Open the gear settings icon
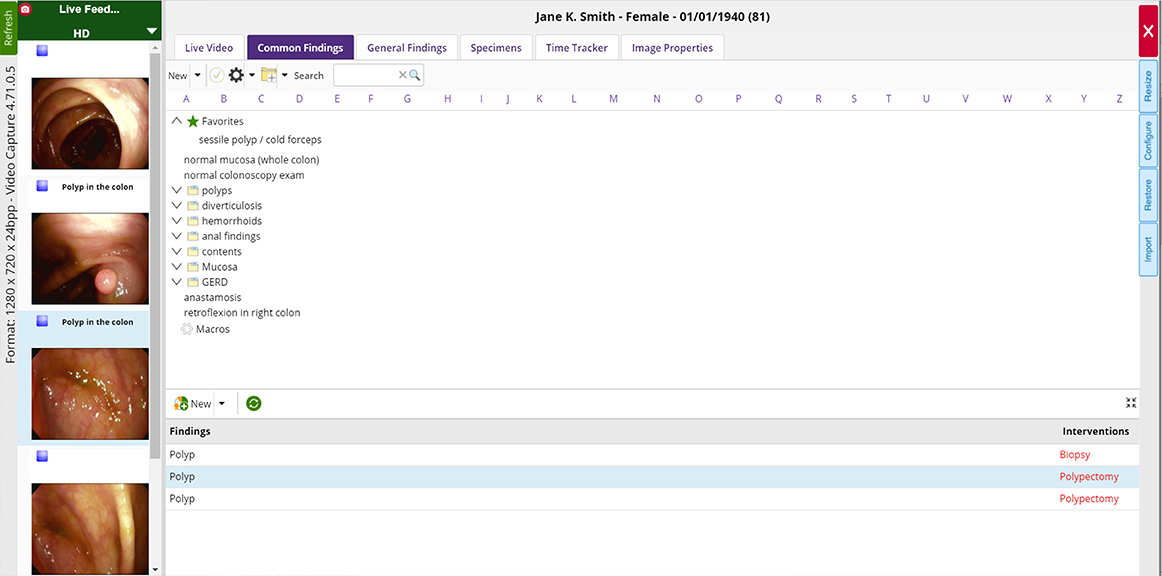 click(237, 75)
